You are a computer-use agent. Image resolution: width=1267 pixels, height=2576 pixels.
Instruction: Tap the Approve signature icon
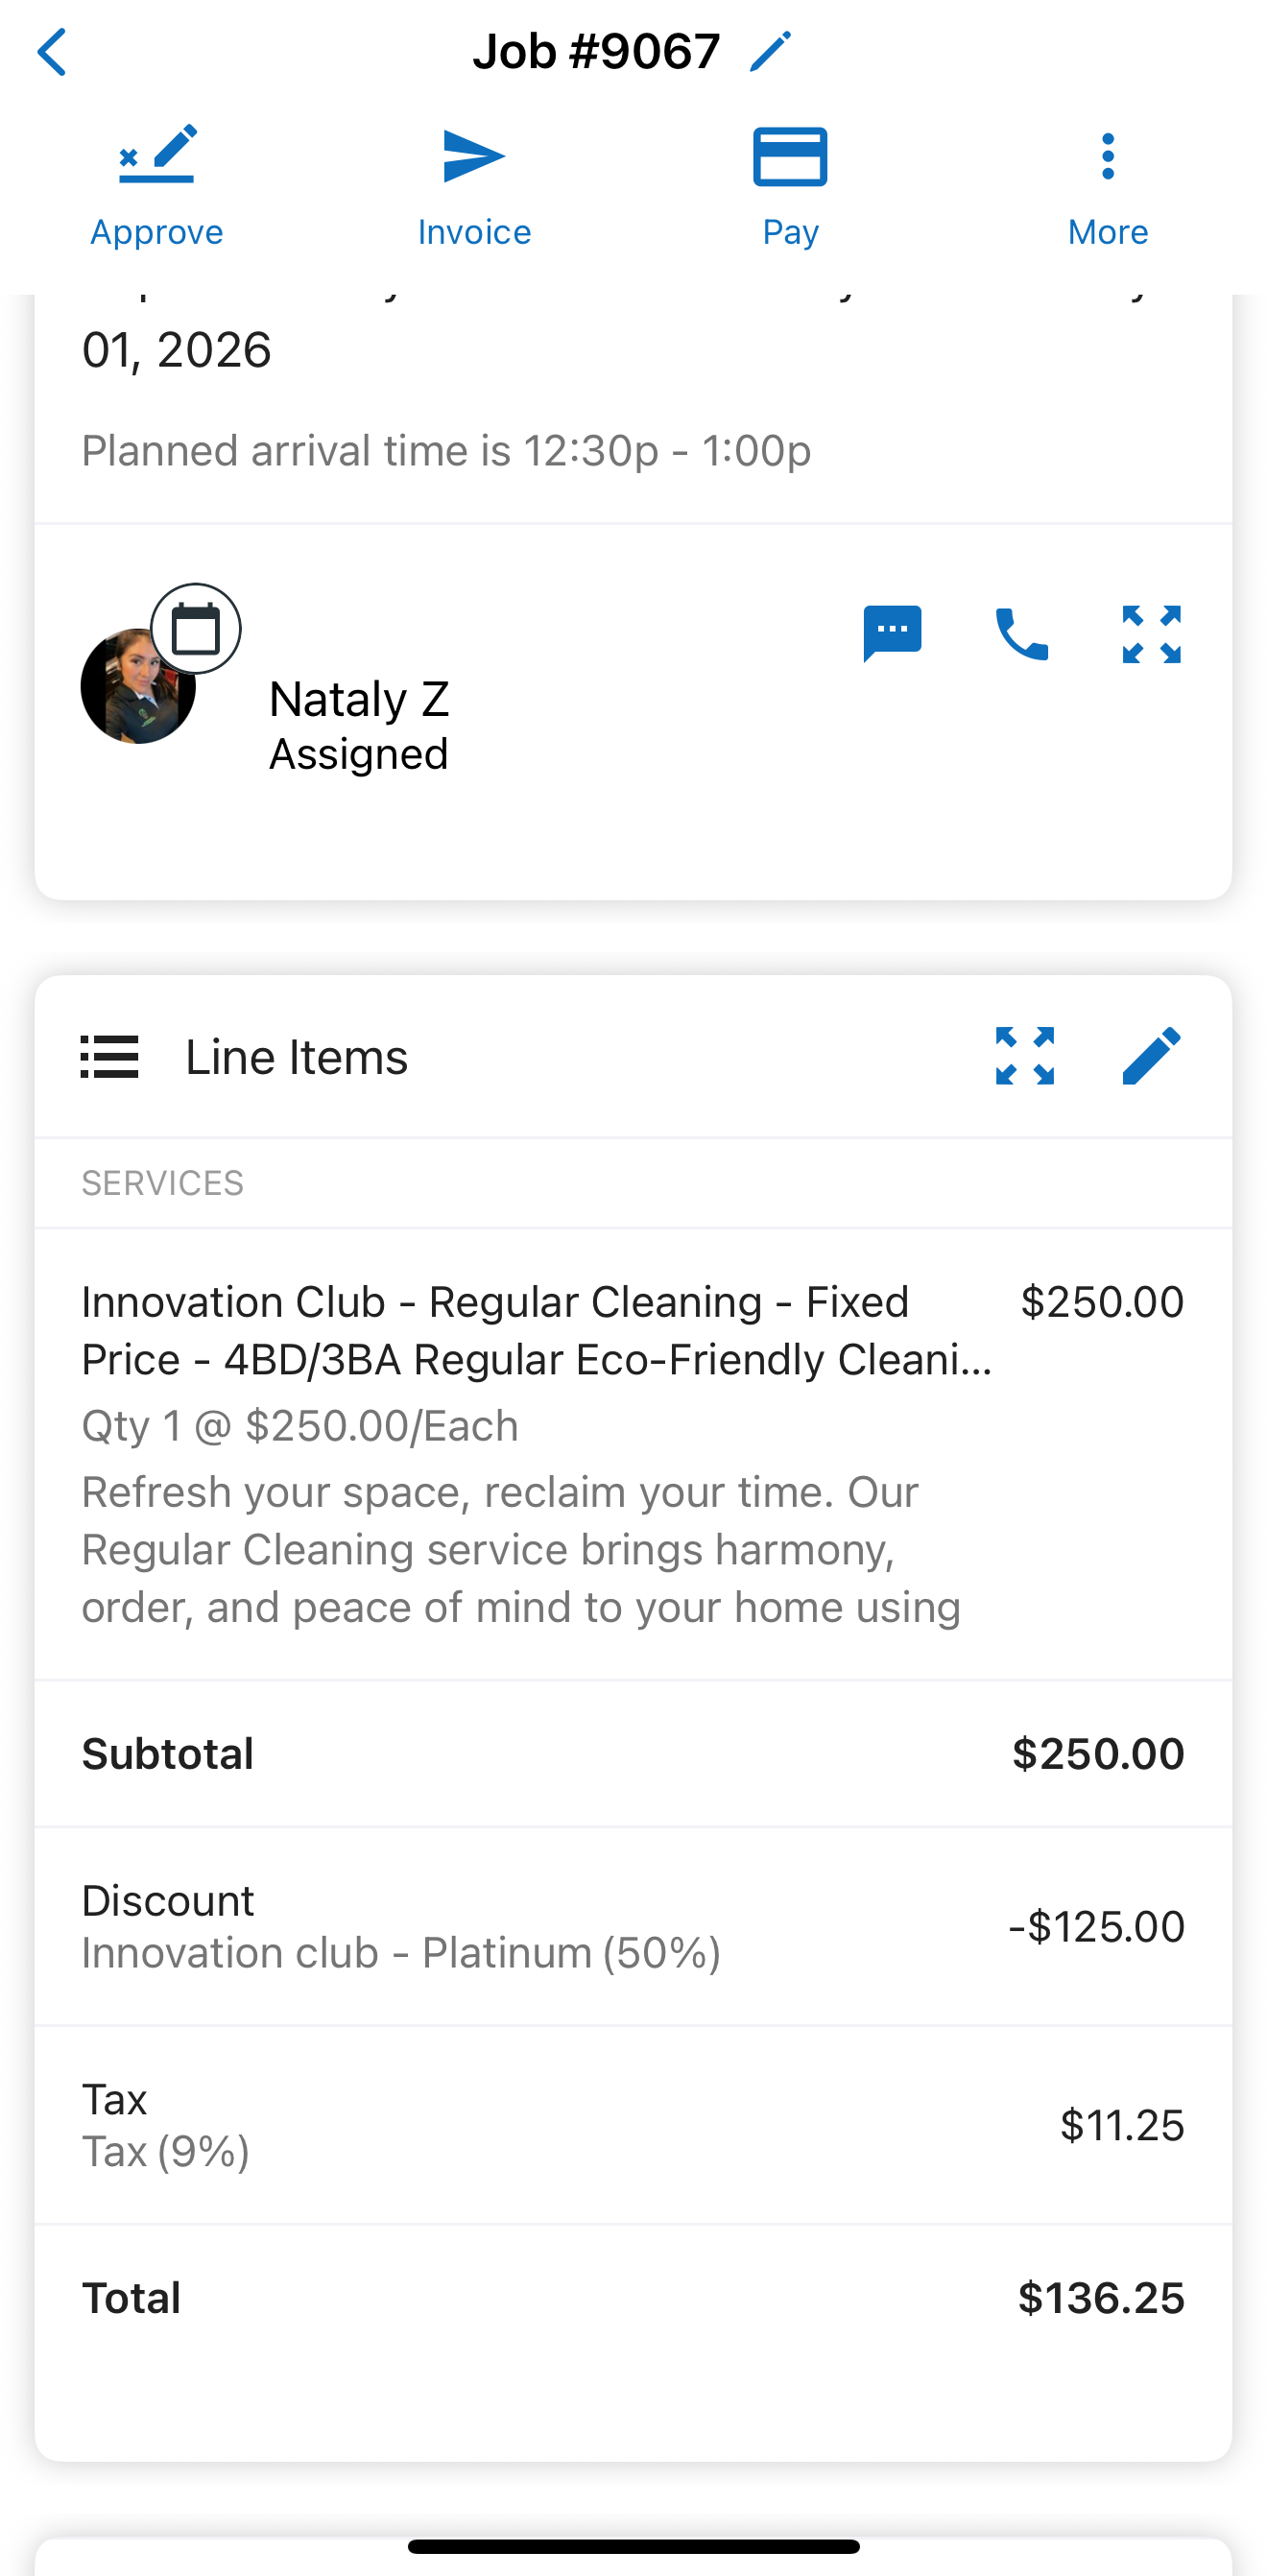157,157
